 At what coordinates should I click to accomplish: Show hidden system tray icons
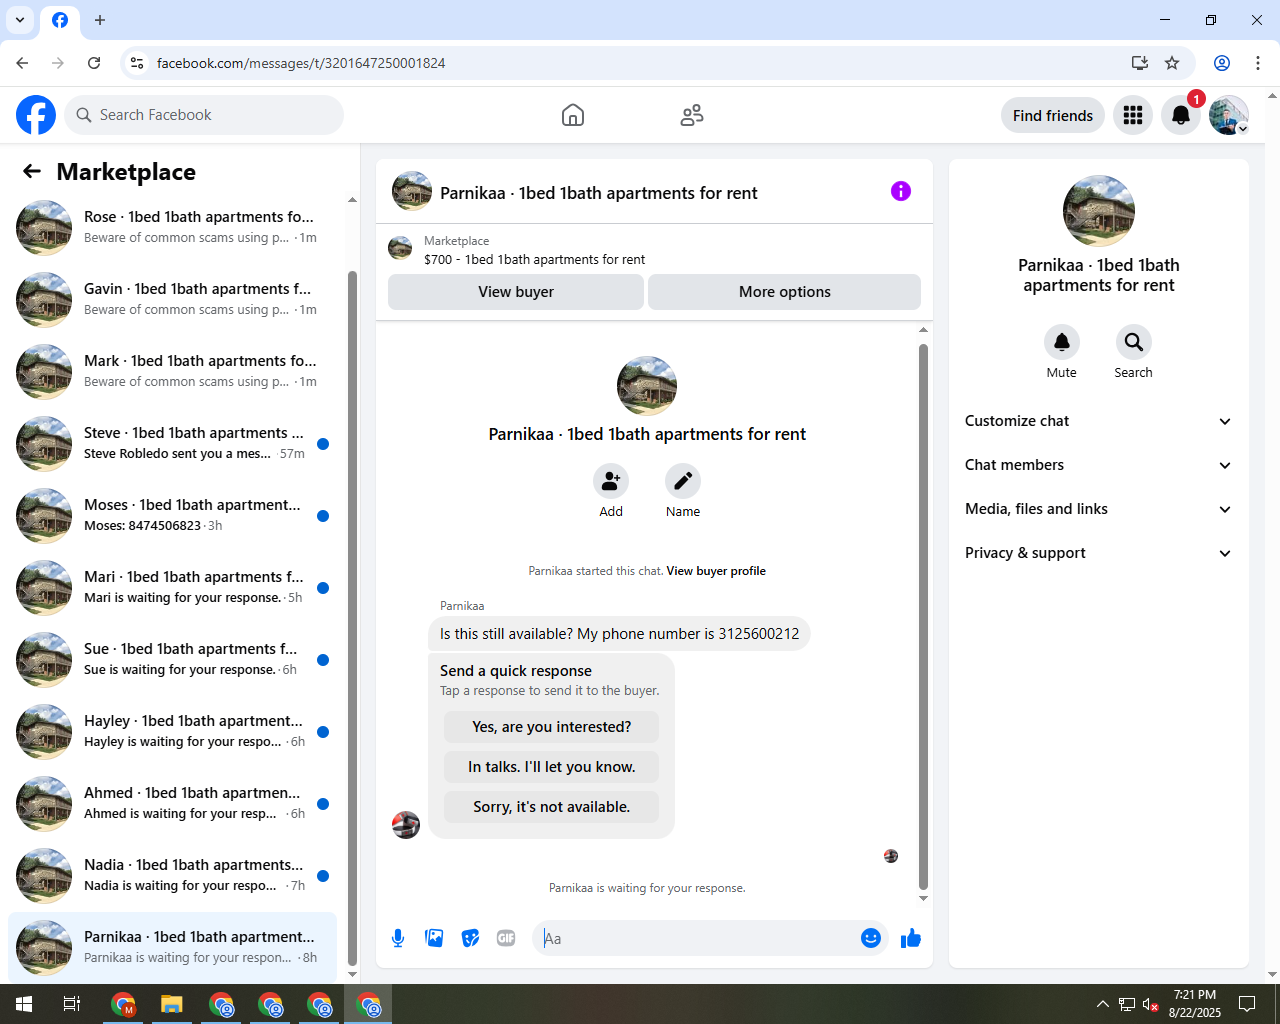[x=1102, y=1004]
